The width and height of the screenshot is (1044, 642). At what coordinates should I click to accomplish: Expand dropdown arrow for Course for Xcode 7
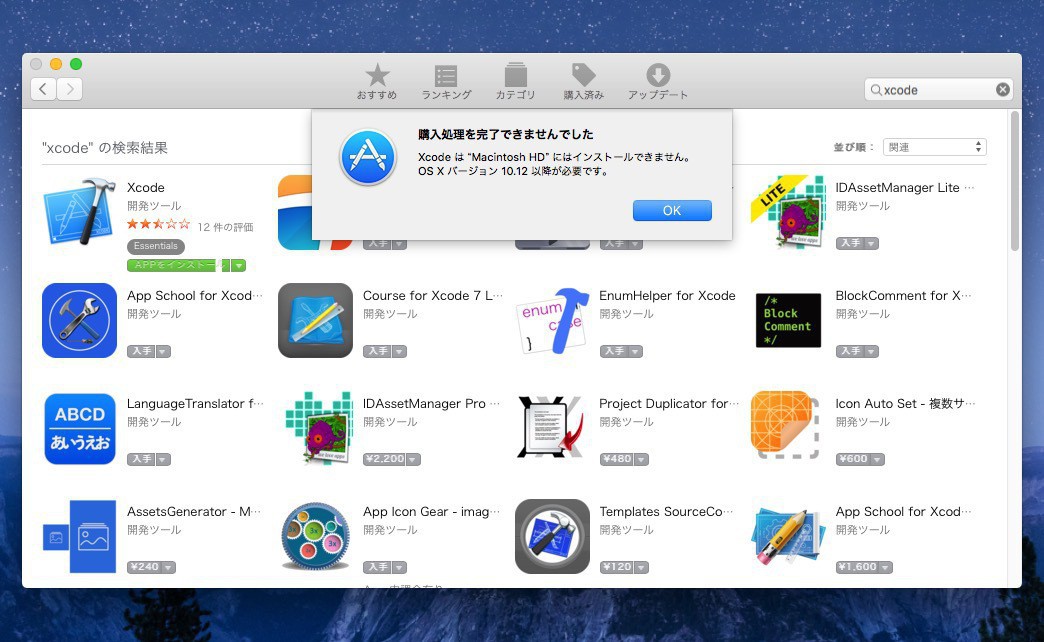coord(399,351)
